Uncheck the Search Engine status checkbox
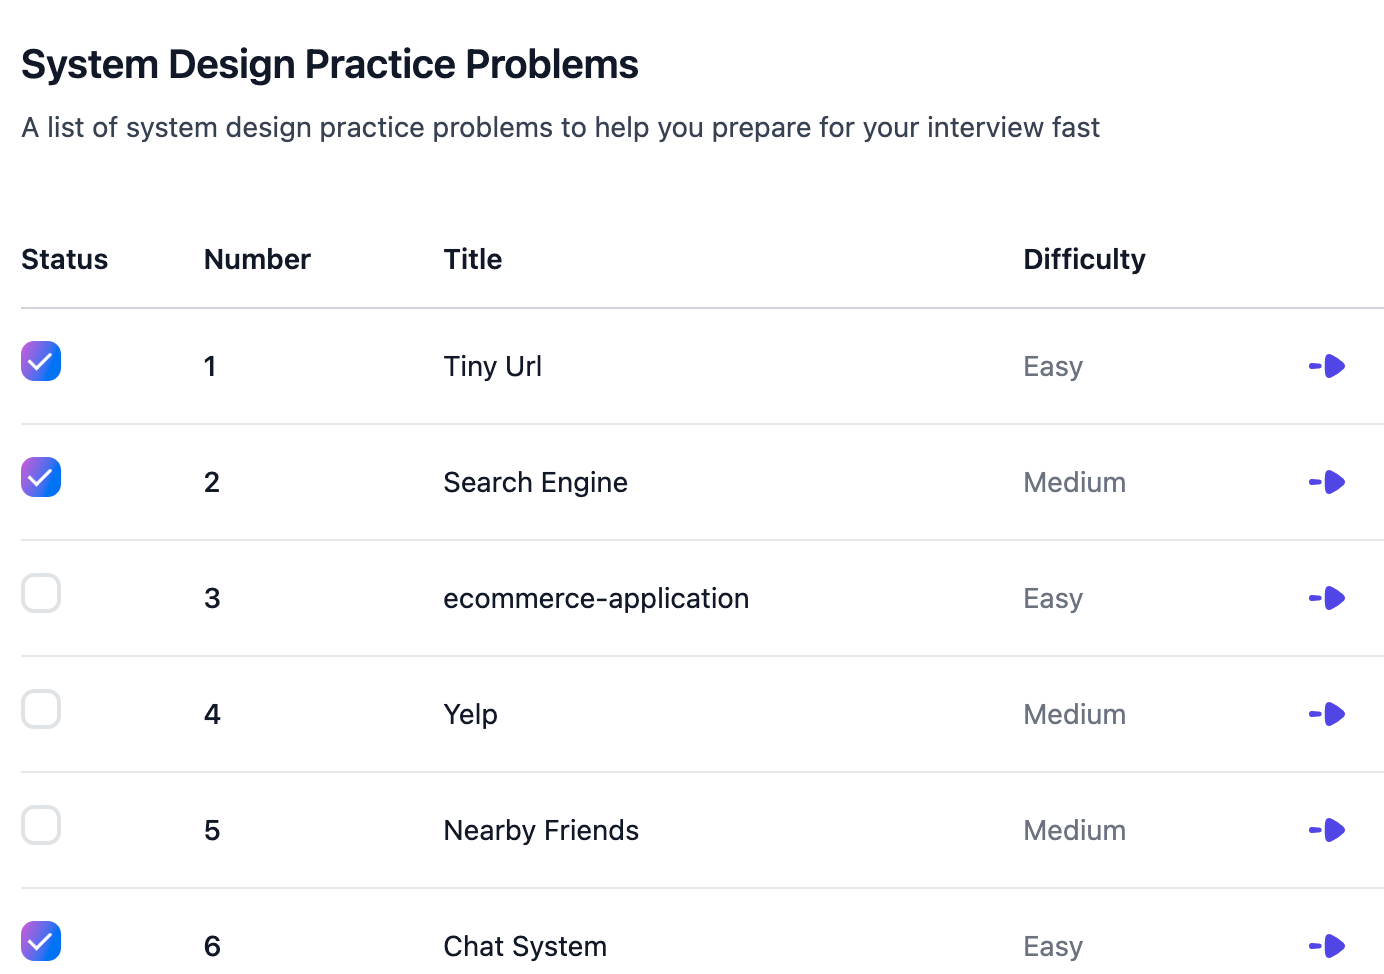1384x974 pixels. [41, 477]
